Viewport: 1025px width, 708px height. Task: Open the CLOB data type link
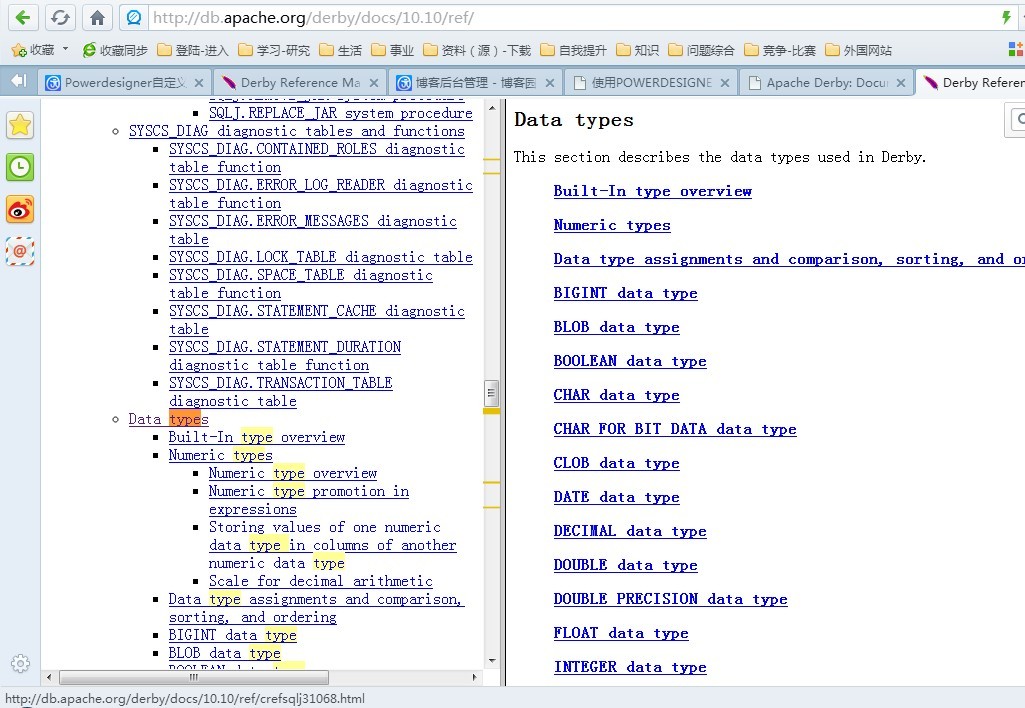pos(616,463)
